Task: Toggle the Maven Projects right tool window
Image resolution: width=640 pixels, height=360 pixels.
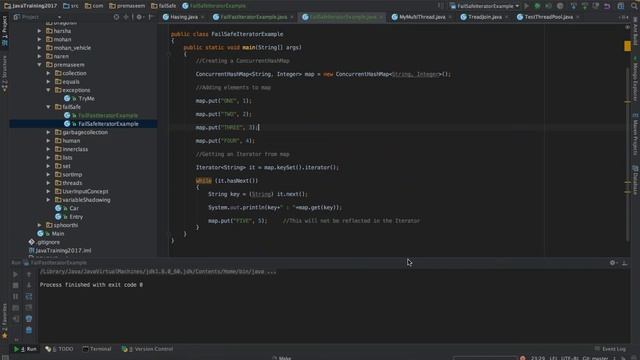Action: 636,135
